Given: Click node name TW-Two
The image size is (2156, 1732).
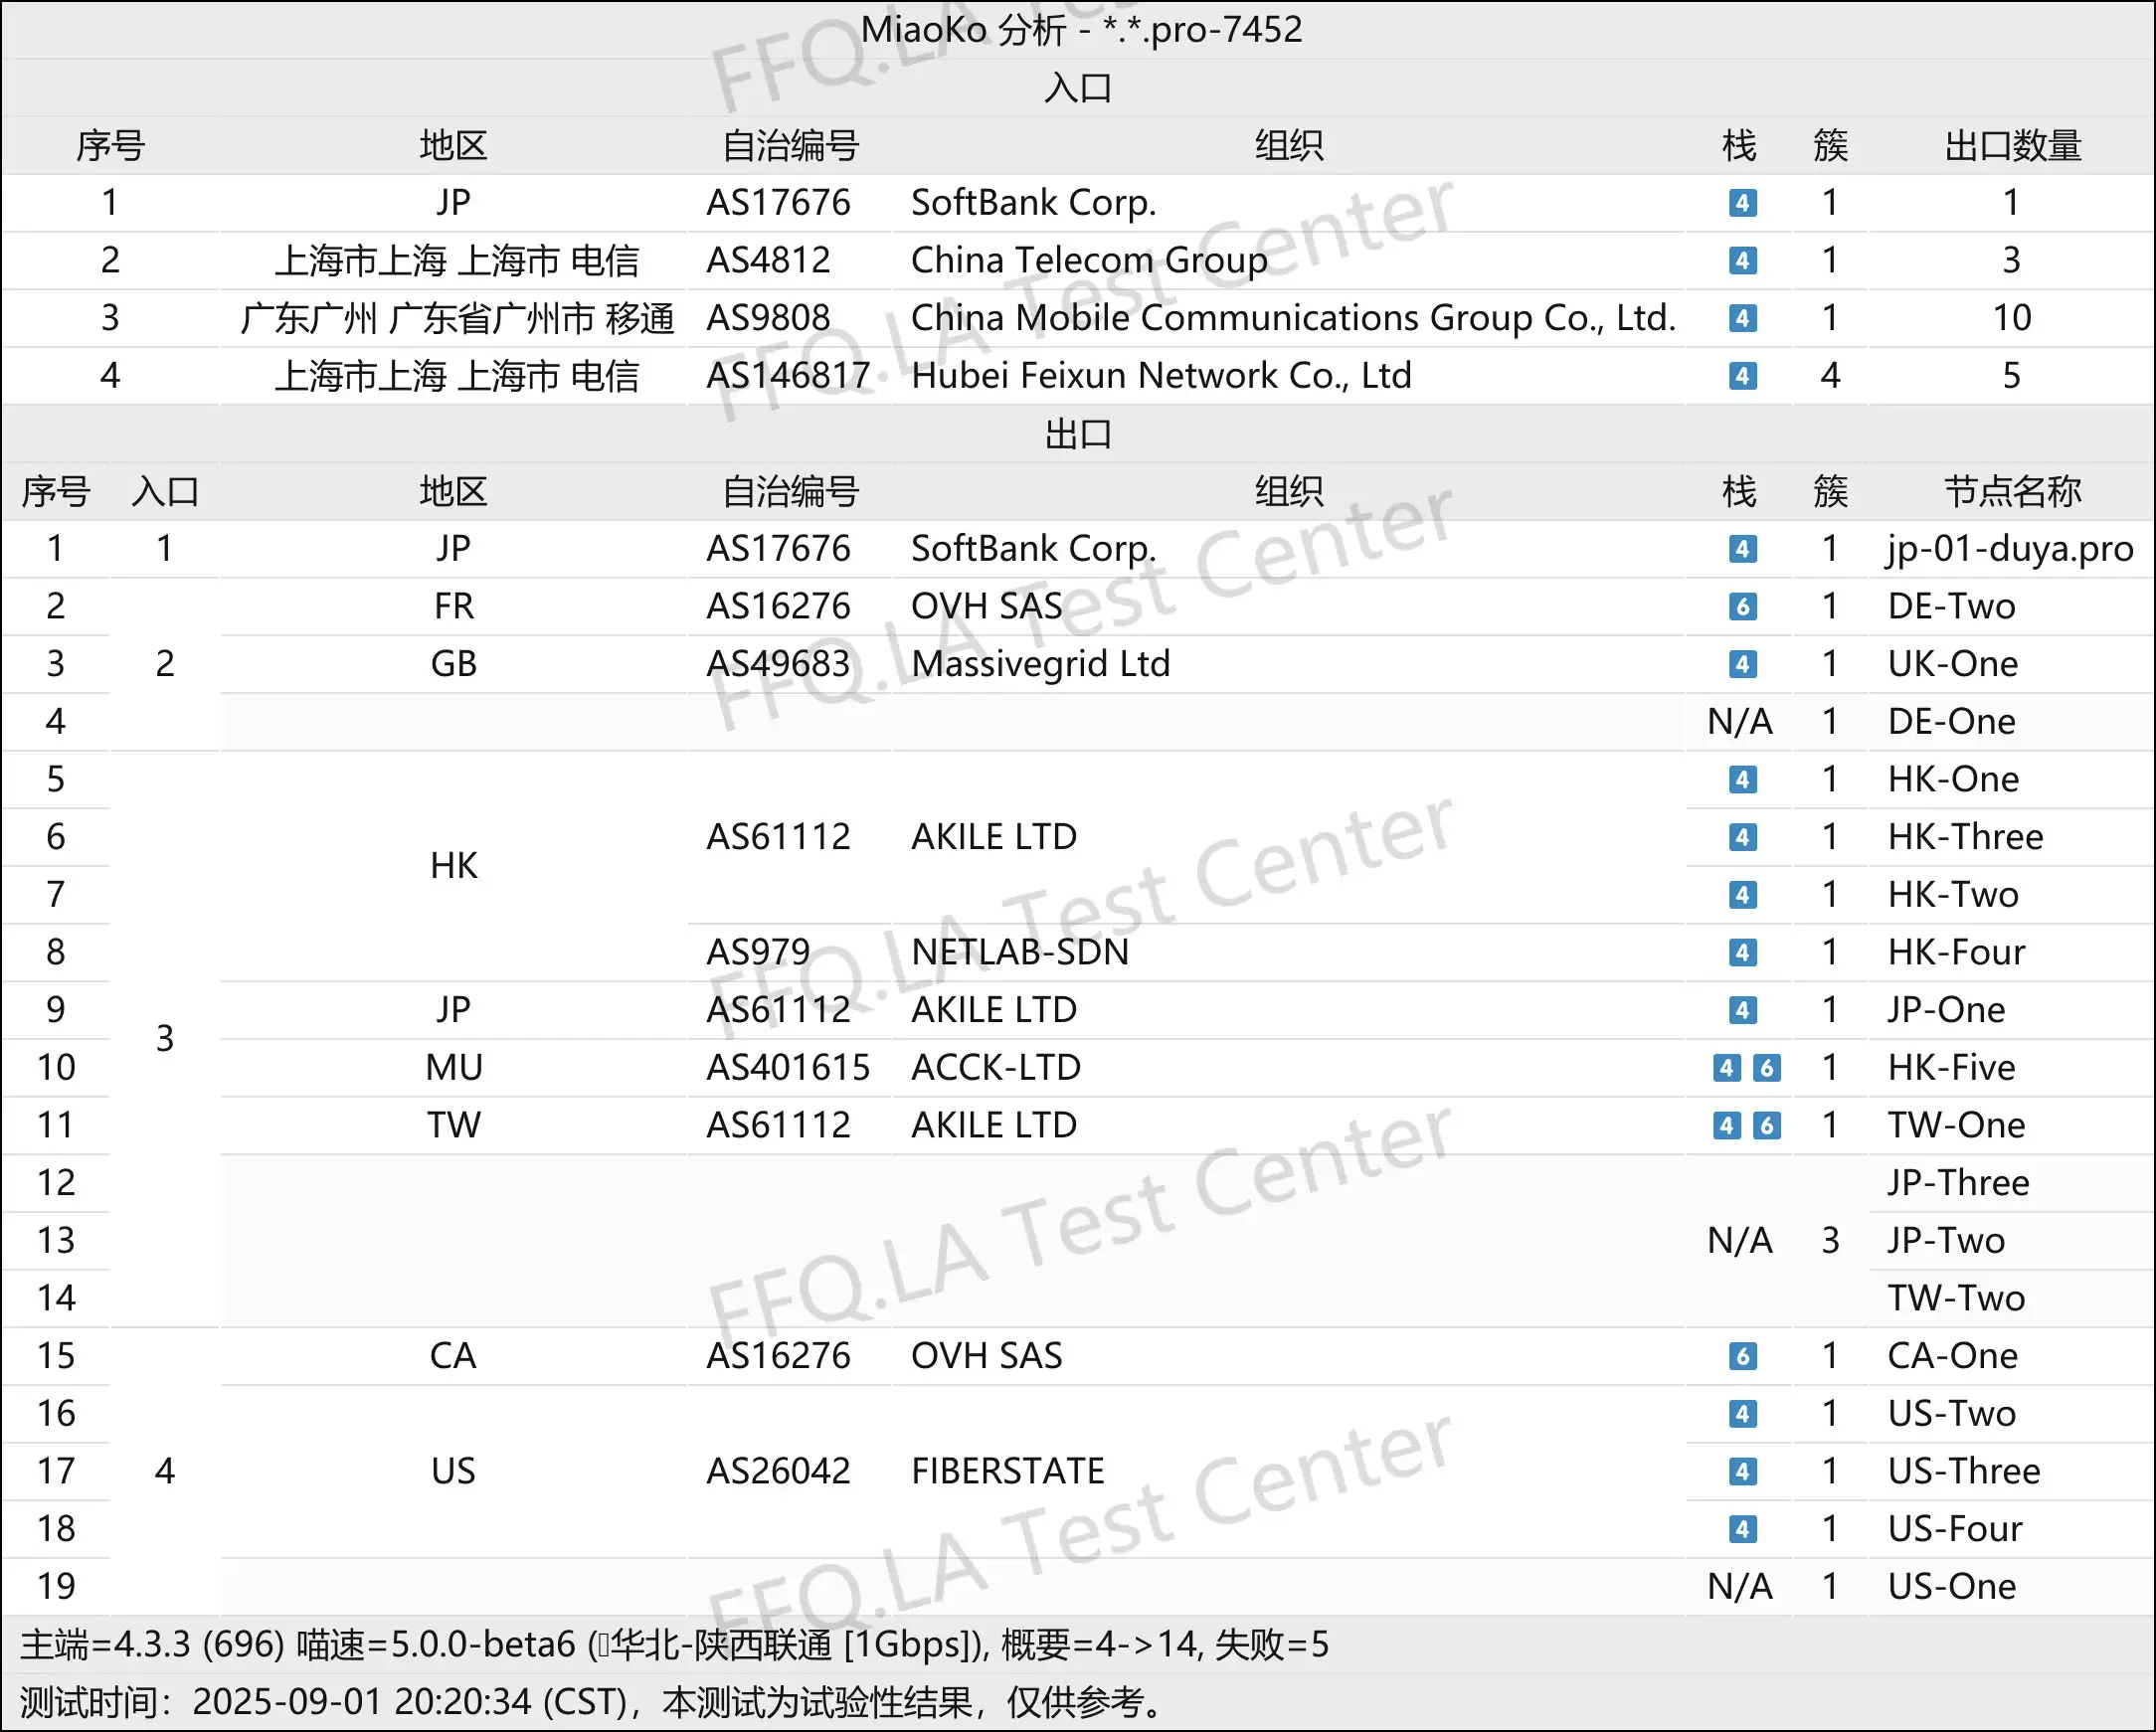Looking at the screenshot, I should point(1956,1298).
